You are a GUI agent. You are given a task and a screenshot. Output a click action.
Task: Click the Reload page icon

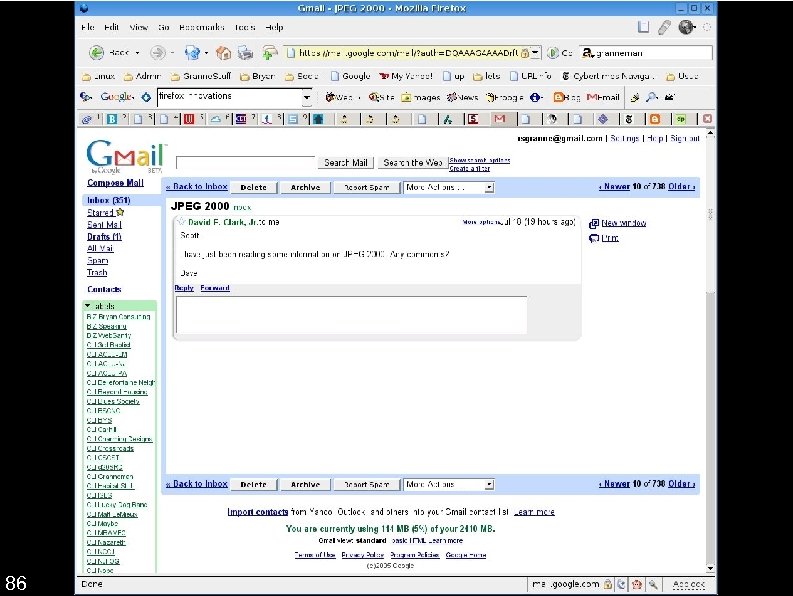point(192,52)
